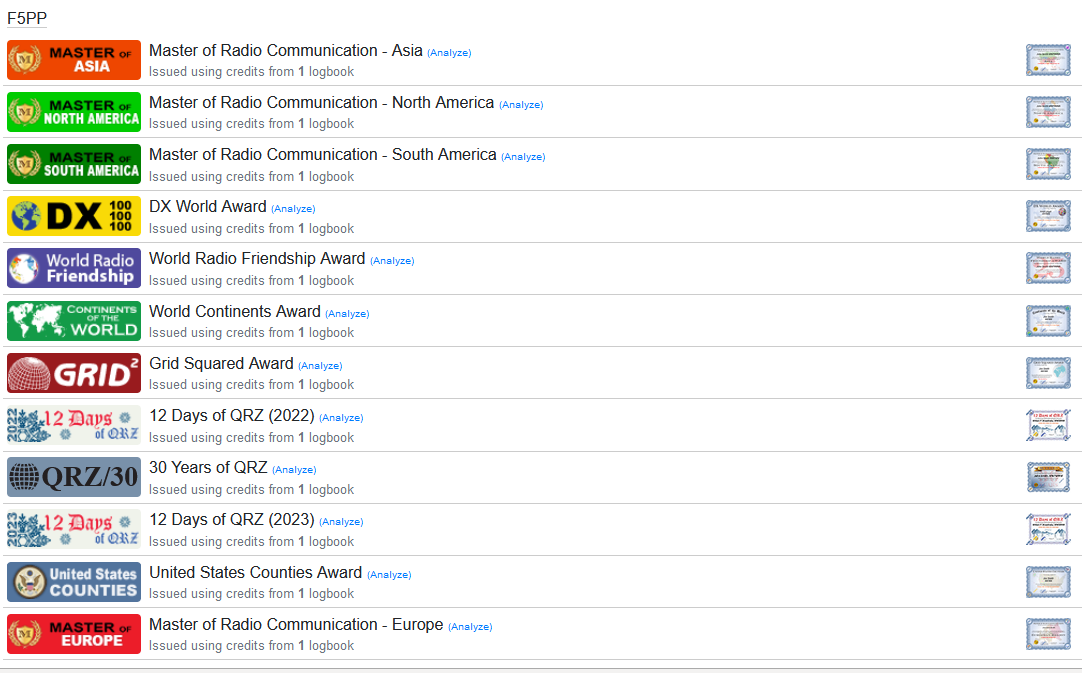Analyze the Master of Radio Communication Asia award
1082x673 pixels.
point(449,53)
